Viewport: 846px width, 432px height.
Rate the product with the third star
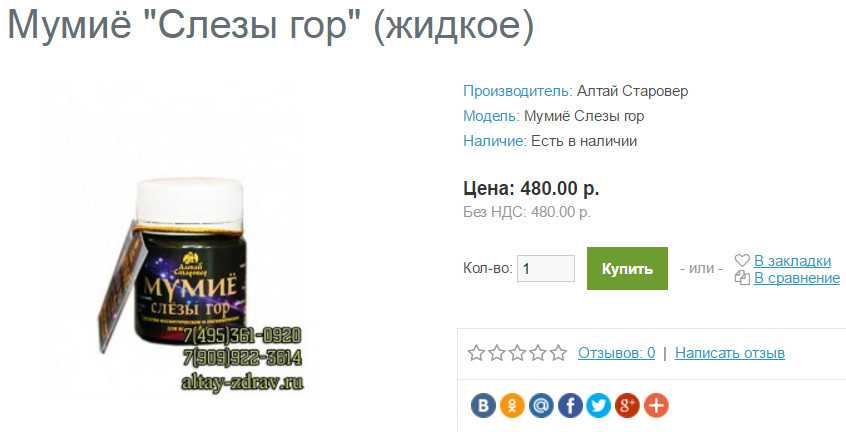coord(517,353)
